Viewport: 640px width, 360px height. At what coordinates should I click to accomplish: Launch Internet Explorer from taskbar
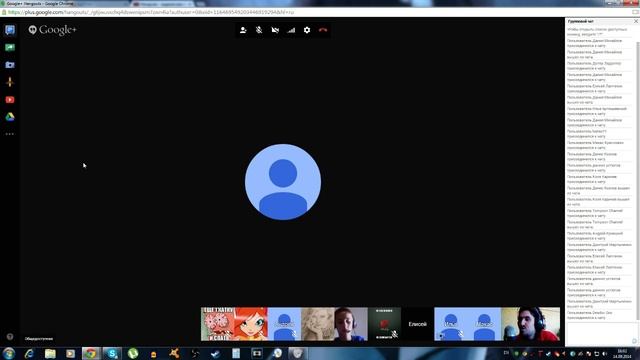click(x=29, y=353)
